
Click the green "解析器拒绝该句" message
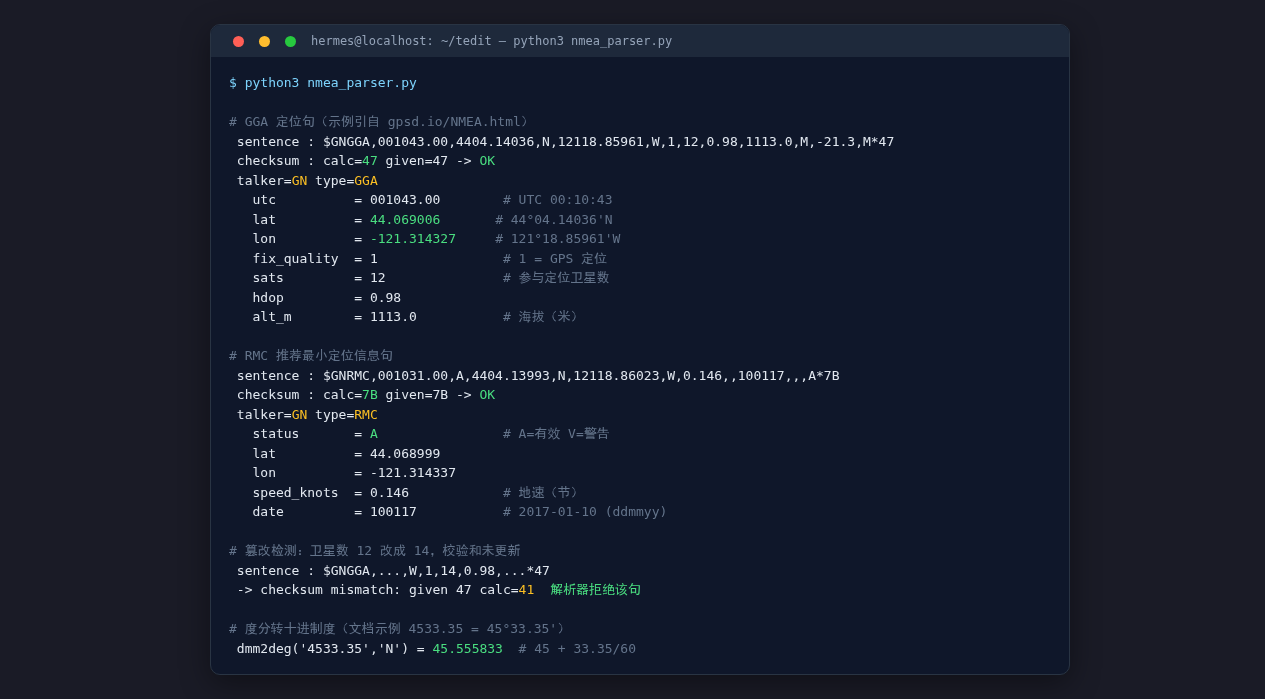596,590
